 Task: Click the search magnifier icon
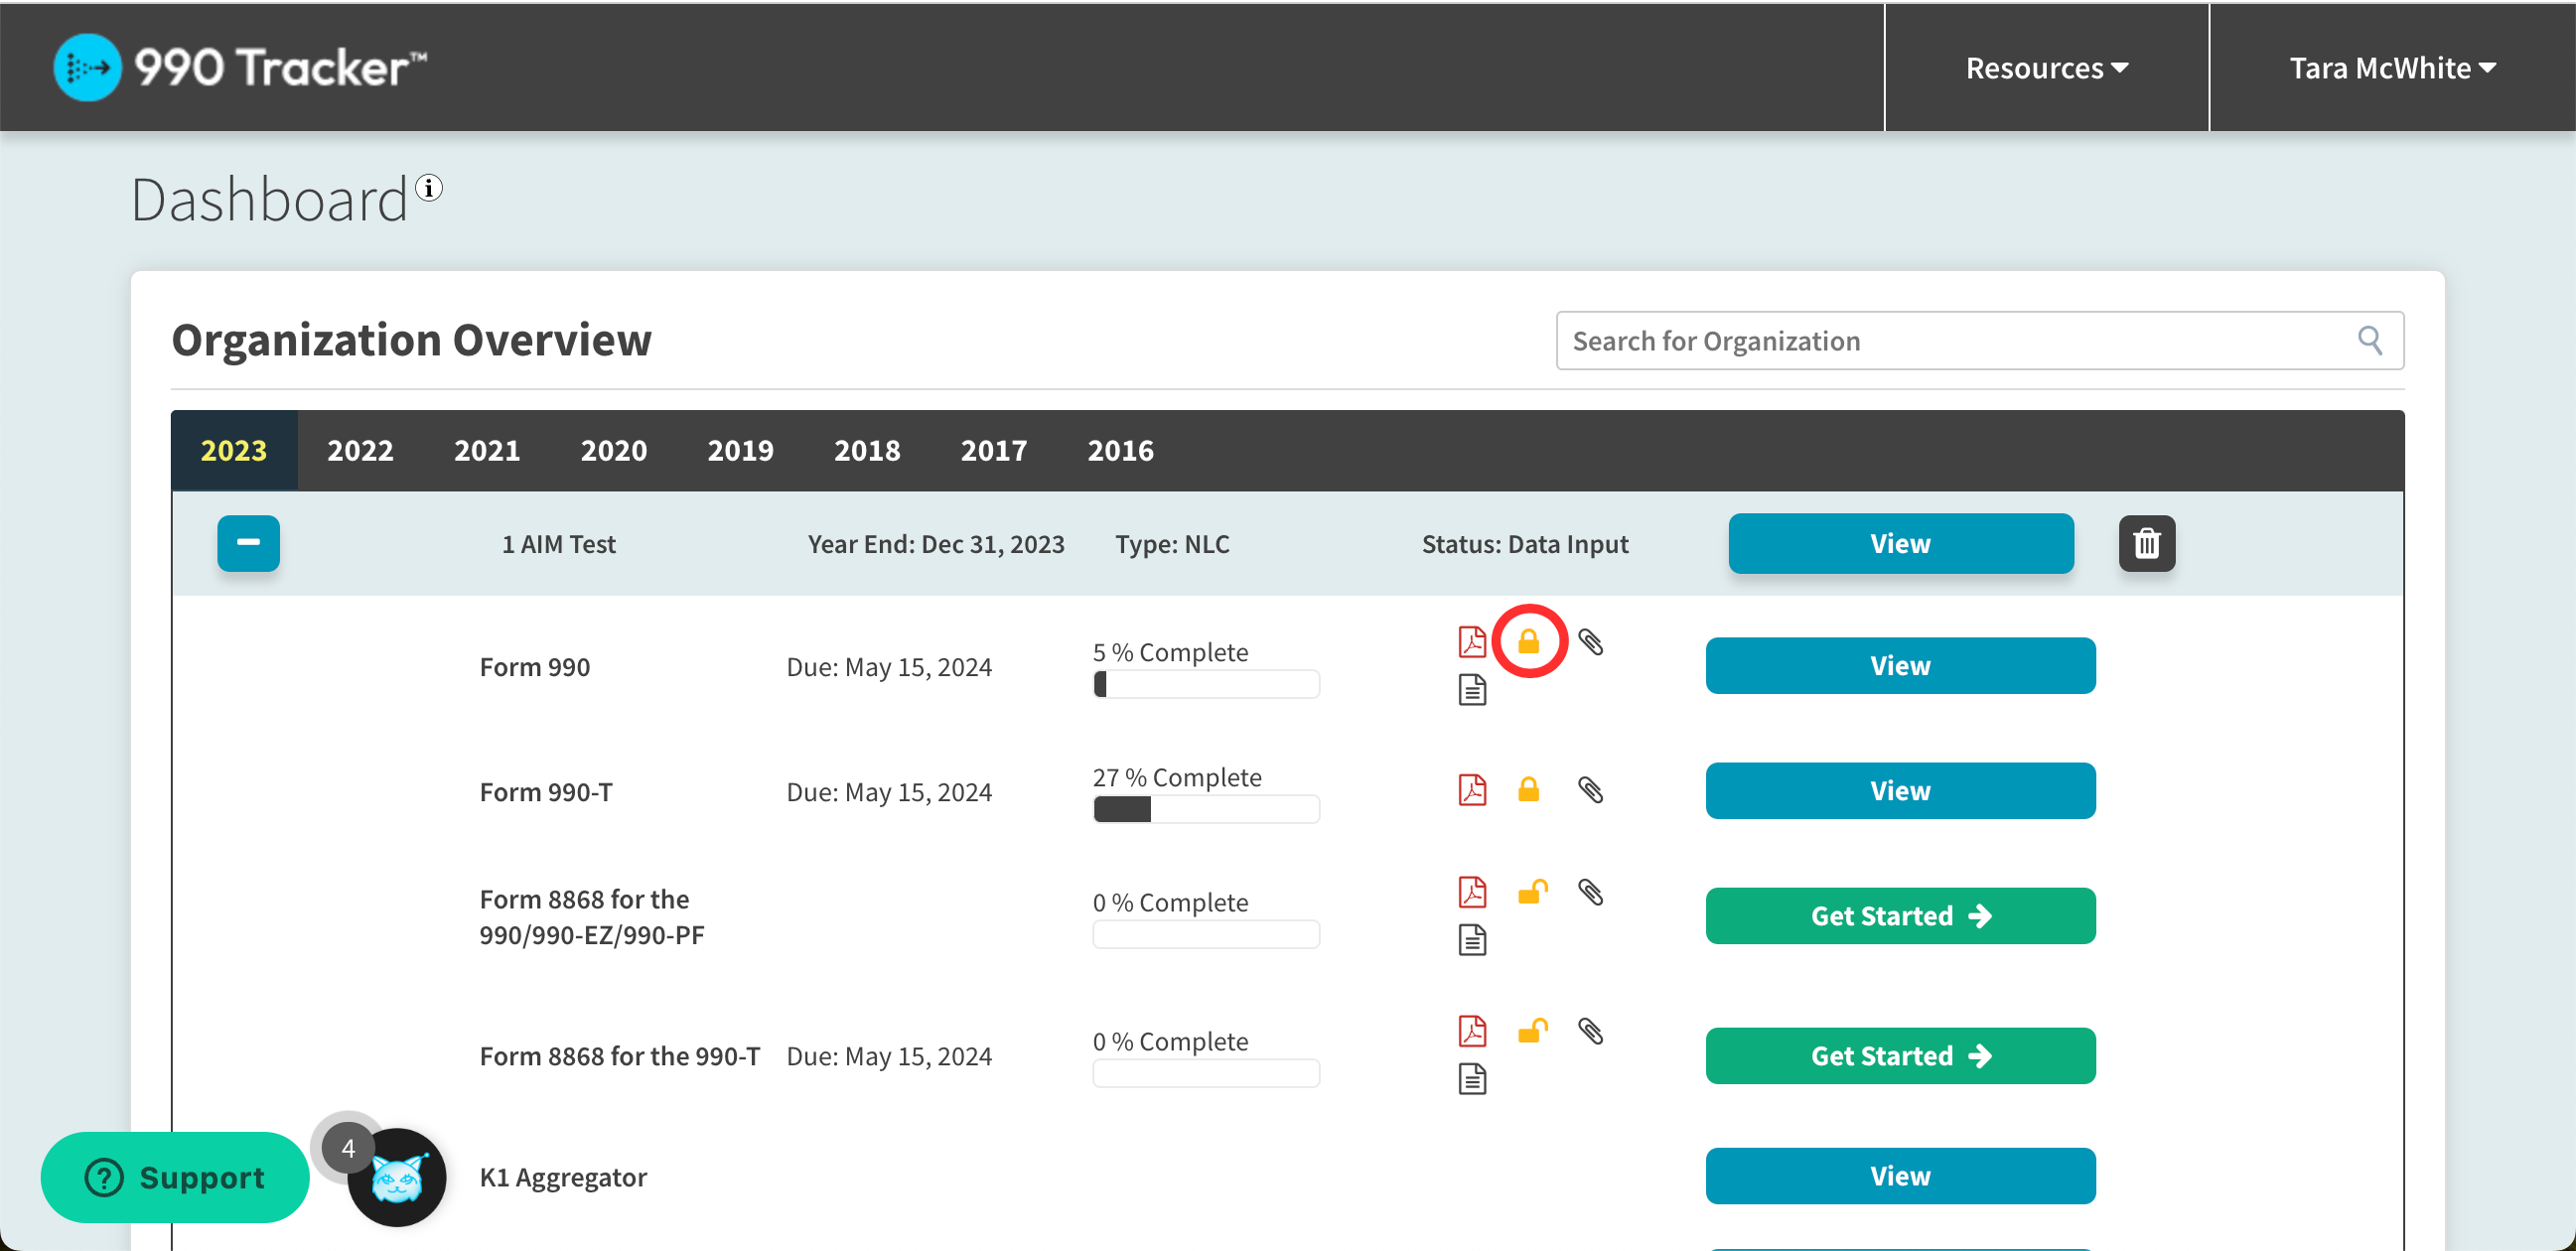coord(2370,340)
